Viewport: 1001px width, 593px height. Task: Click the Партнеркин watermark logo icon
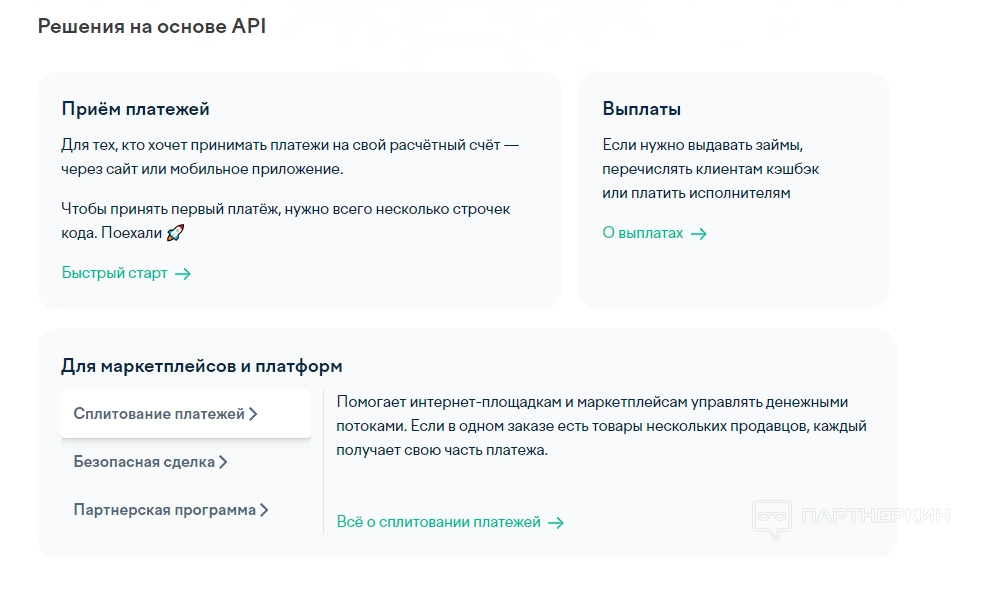pos(772,518)
